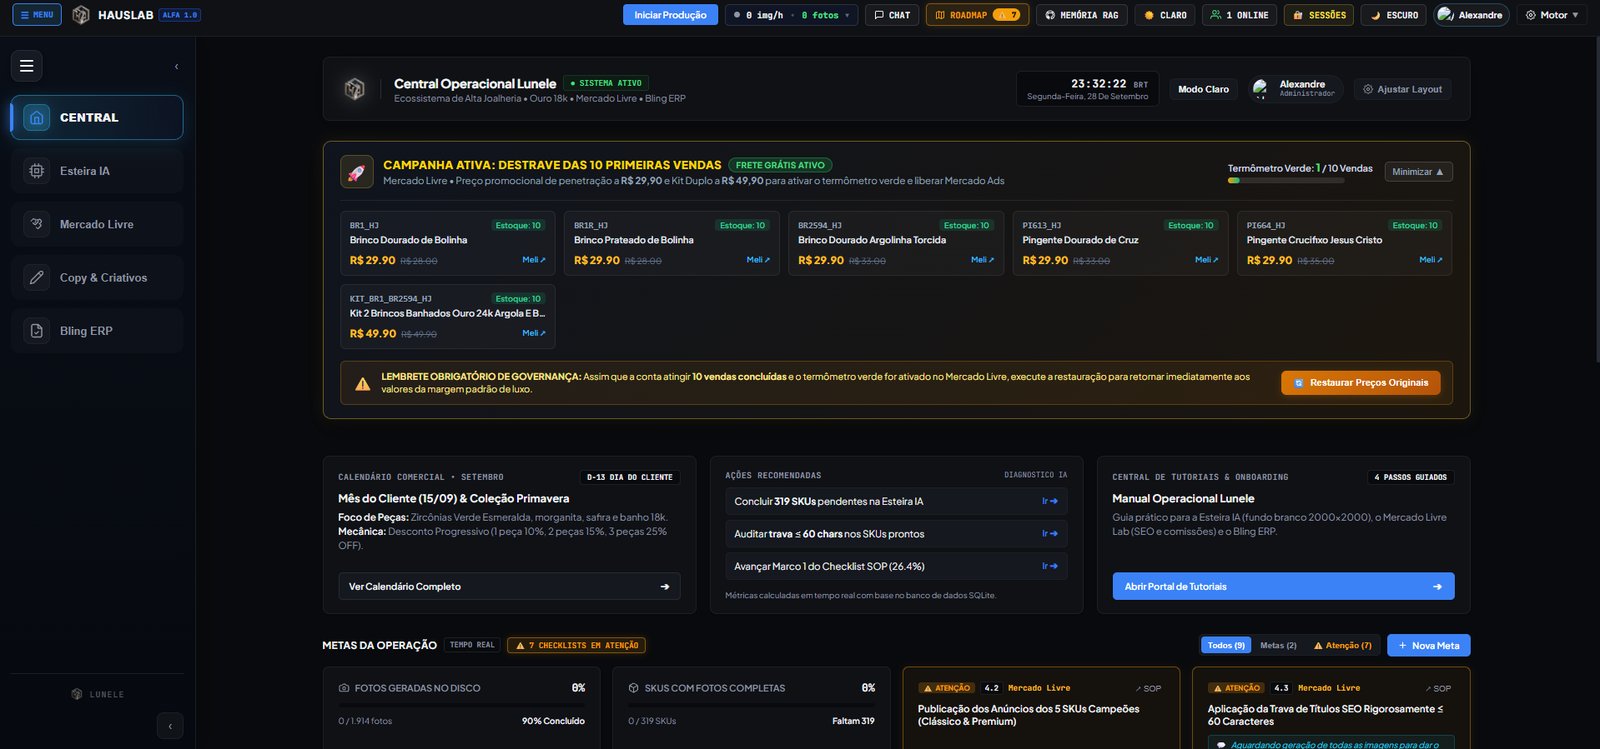
Task: Go to Esteira IA section
Action: [97, 171]
